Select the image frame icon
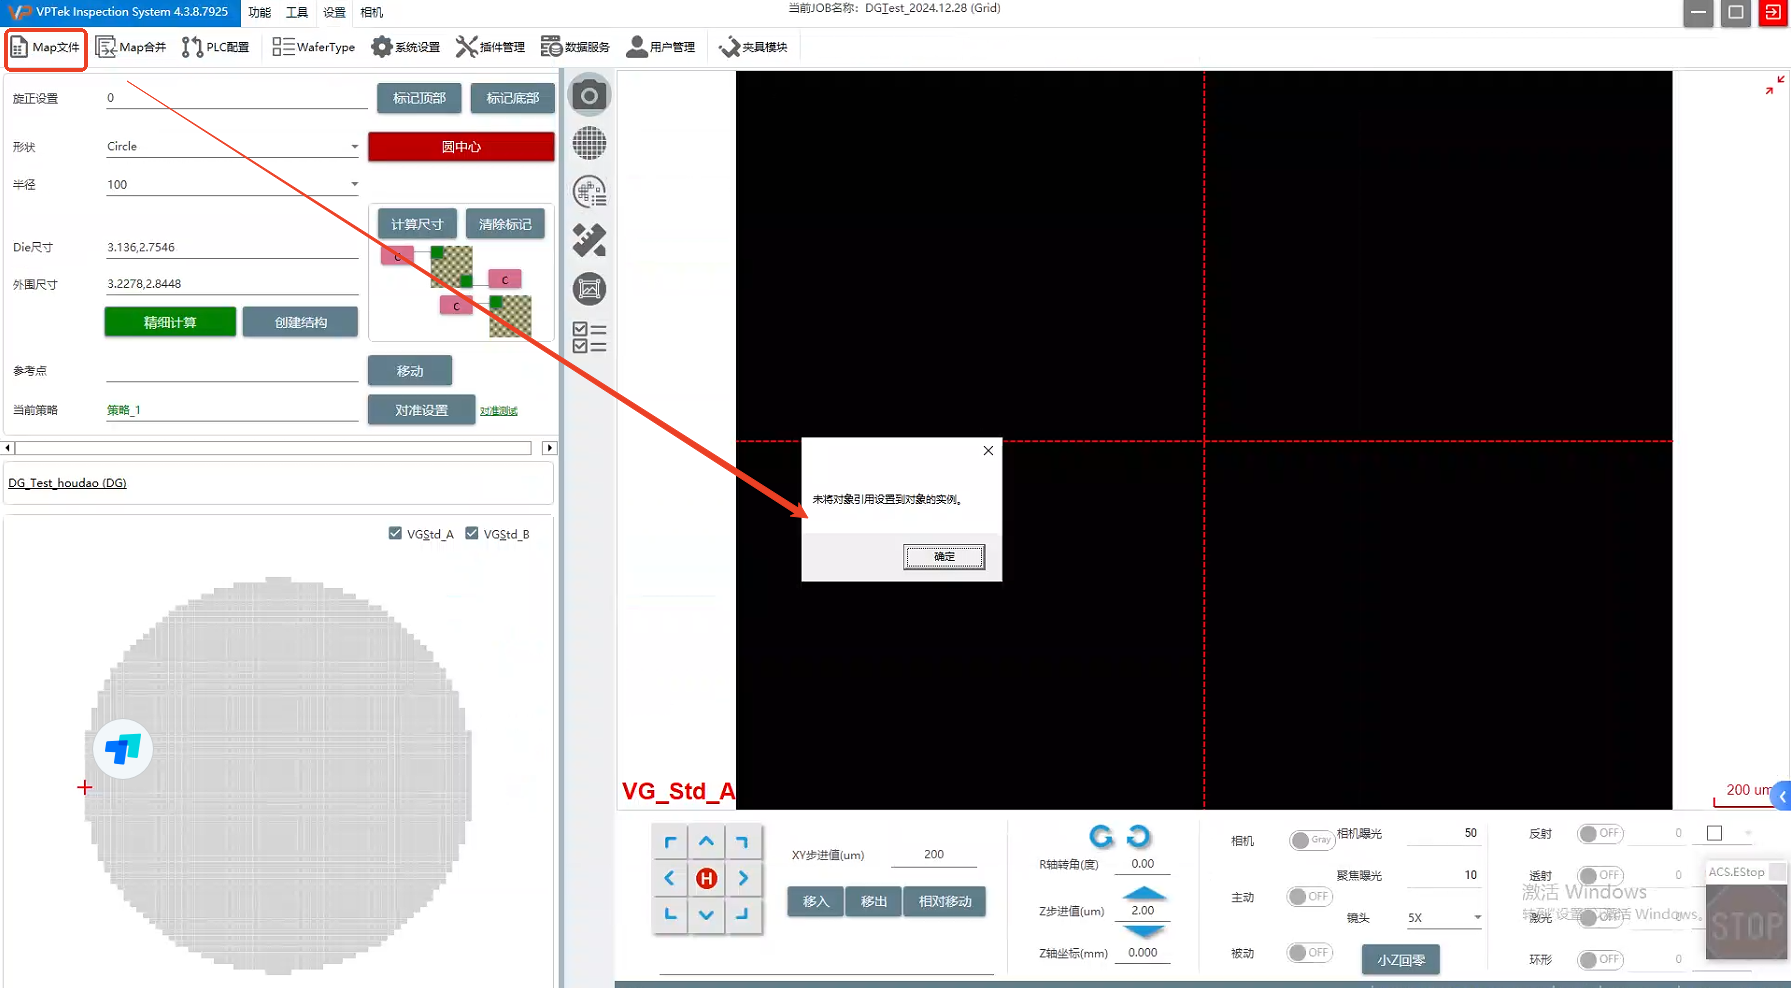Viewport: 1791px width, 988px height. point(589,289)
